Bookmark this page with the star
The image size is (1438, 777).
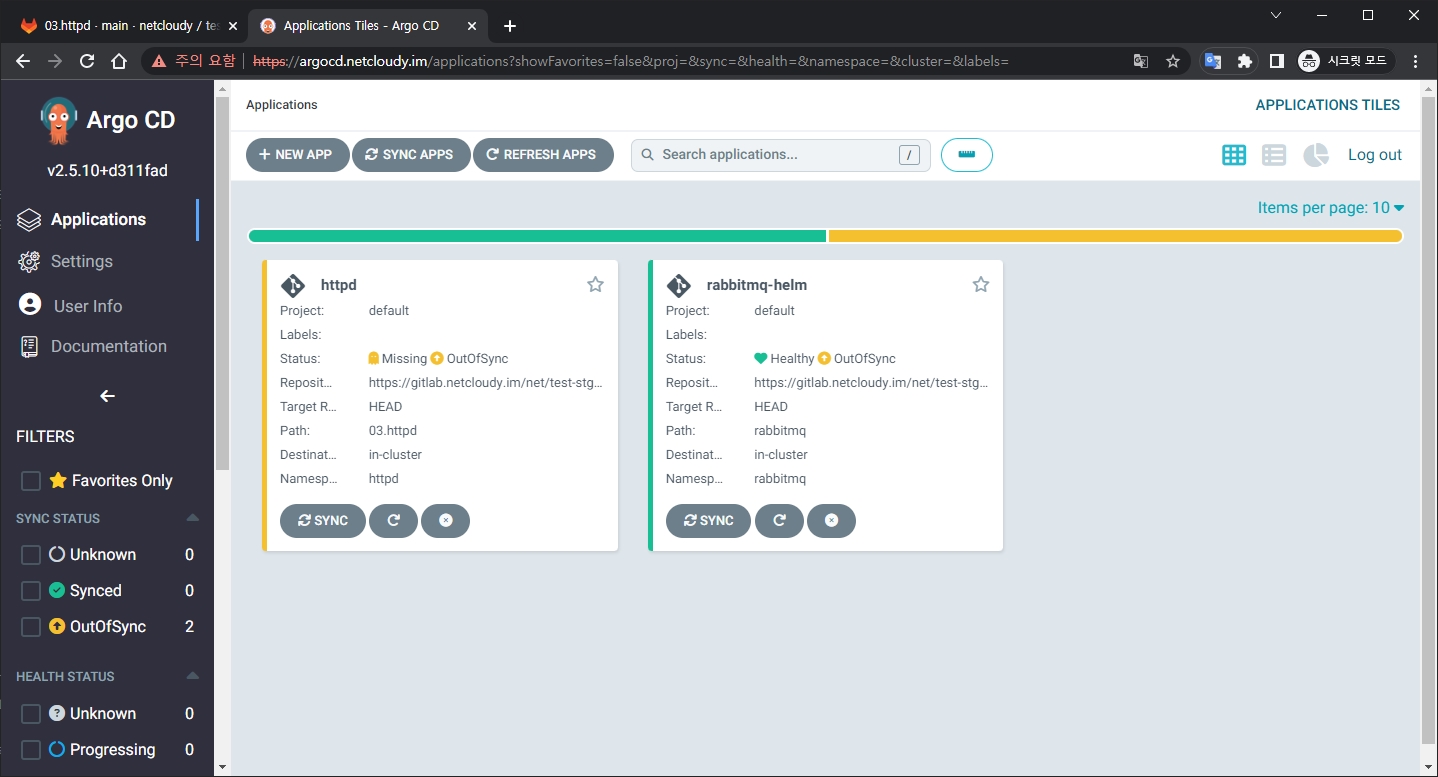click(x=1173, y=61)
